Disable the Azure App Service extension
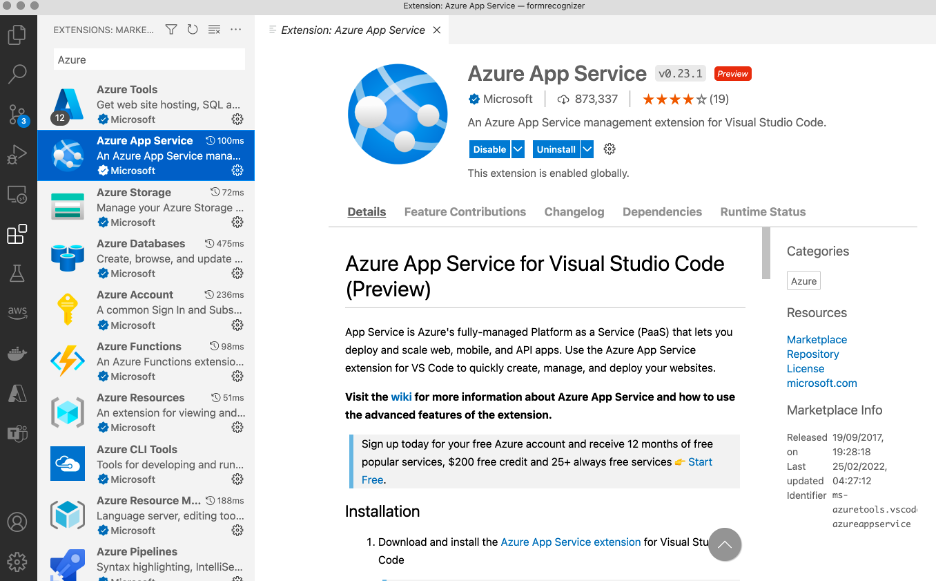This screenshot has height=582, width=936. point(489,149)
